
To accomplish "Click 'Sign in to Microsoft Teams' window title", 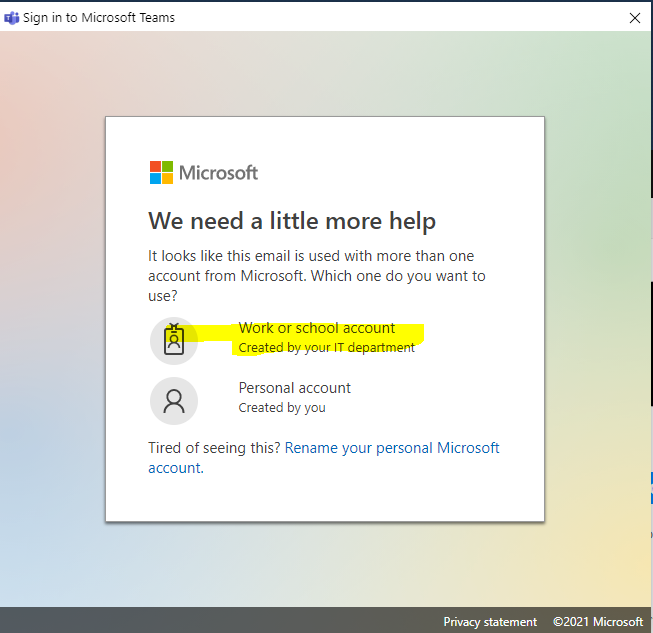I will [x=99, y=18].
